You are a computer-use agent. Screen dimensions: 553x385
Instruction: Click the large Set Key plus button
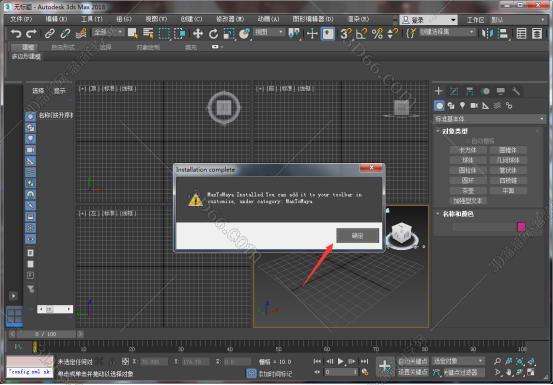pyautogui.click(x=385, y=367)
